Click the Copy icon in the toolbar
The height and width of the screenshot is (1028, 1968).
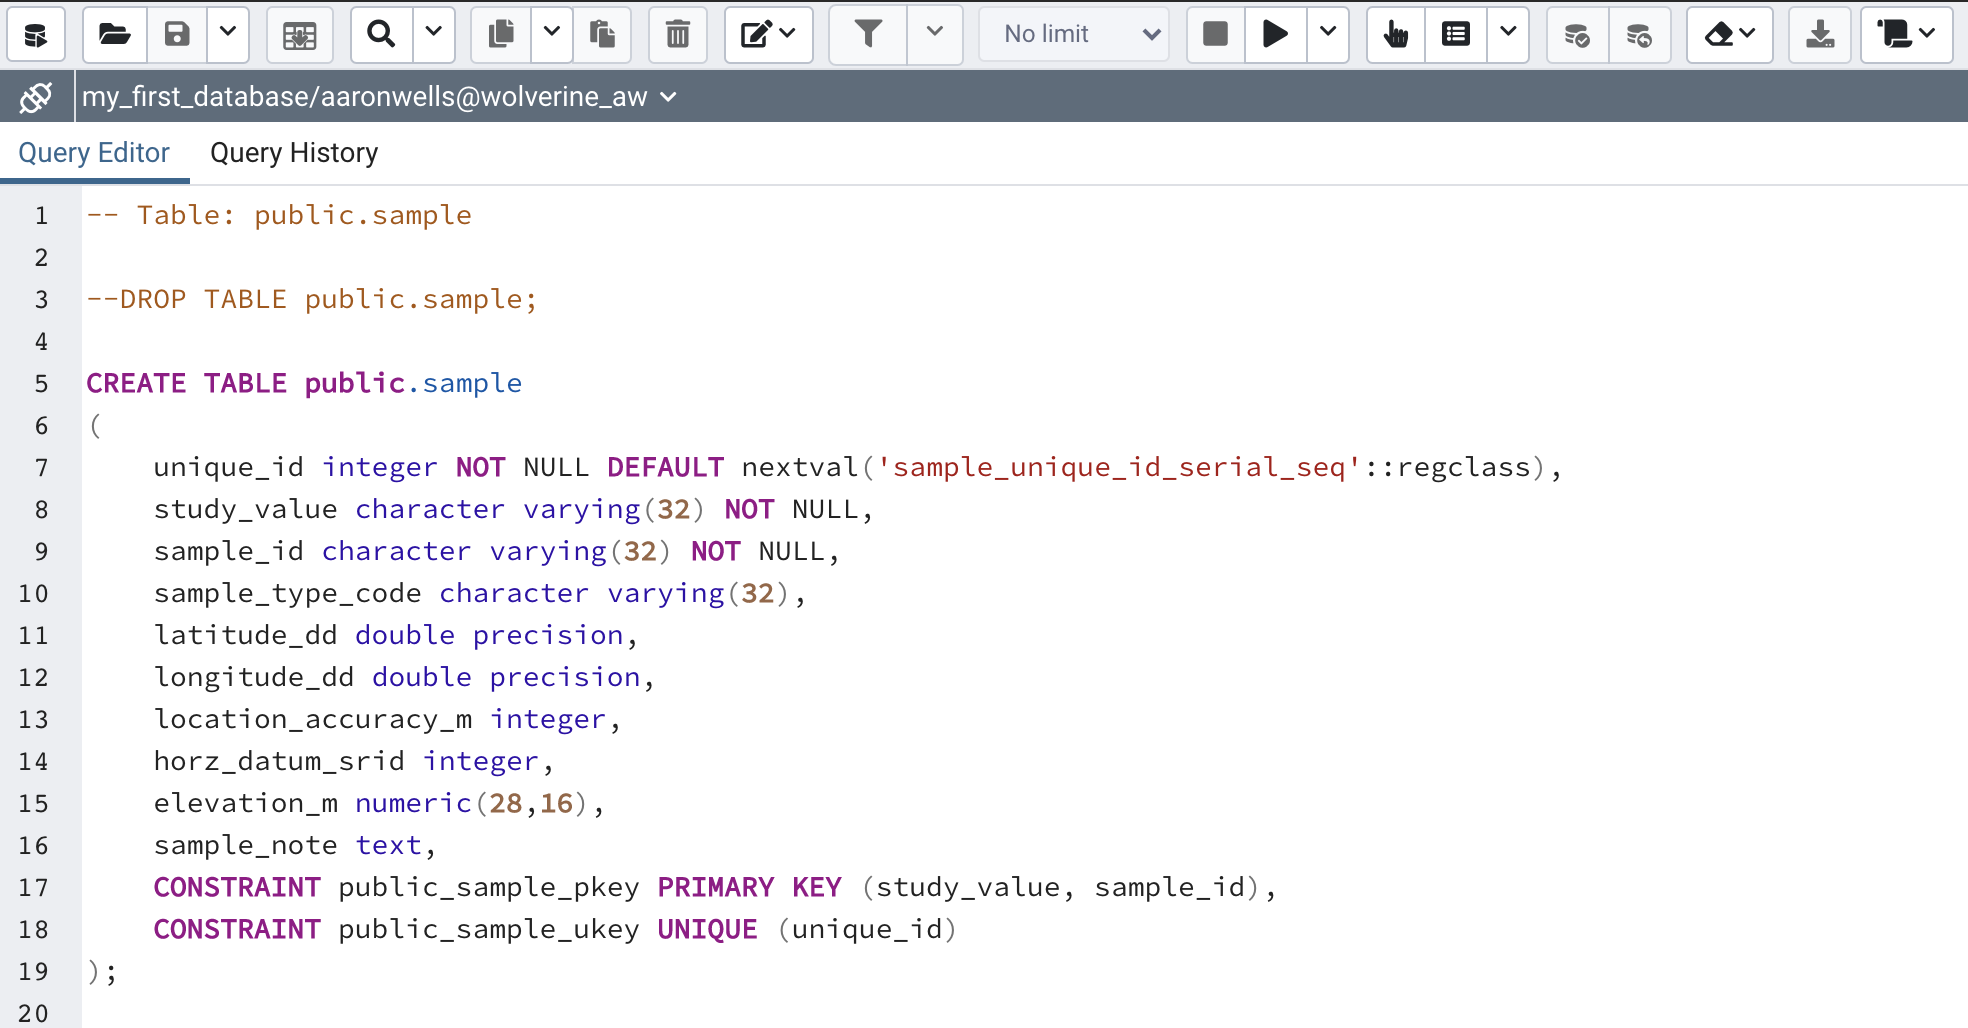tap(501, 35)
